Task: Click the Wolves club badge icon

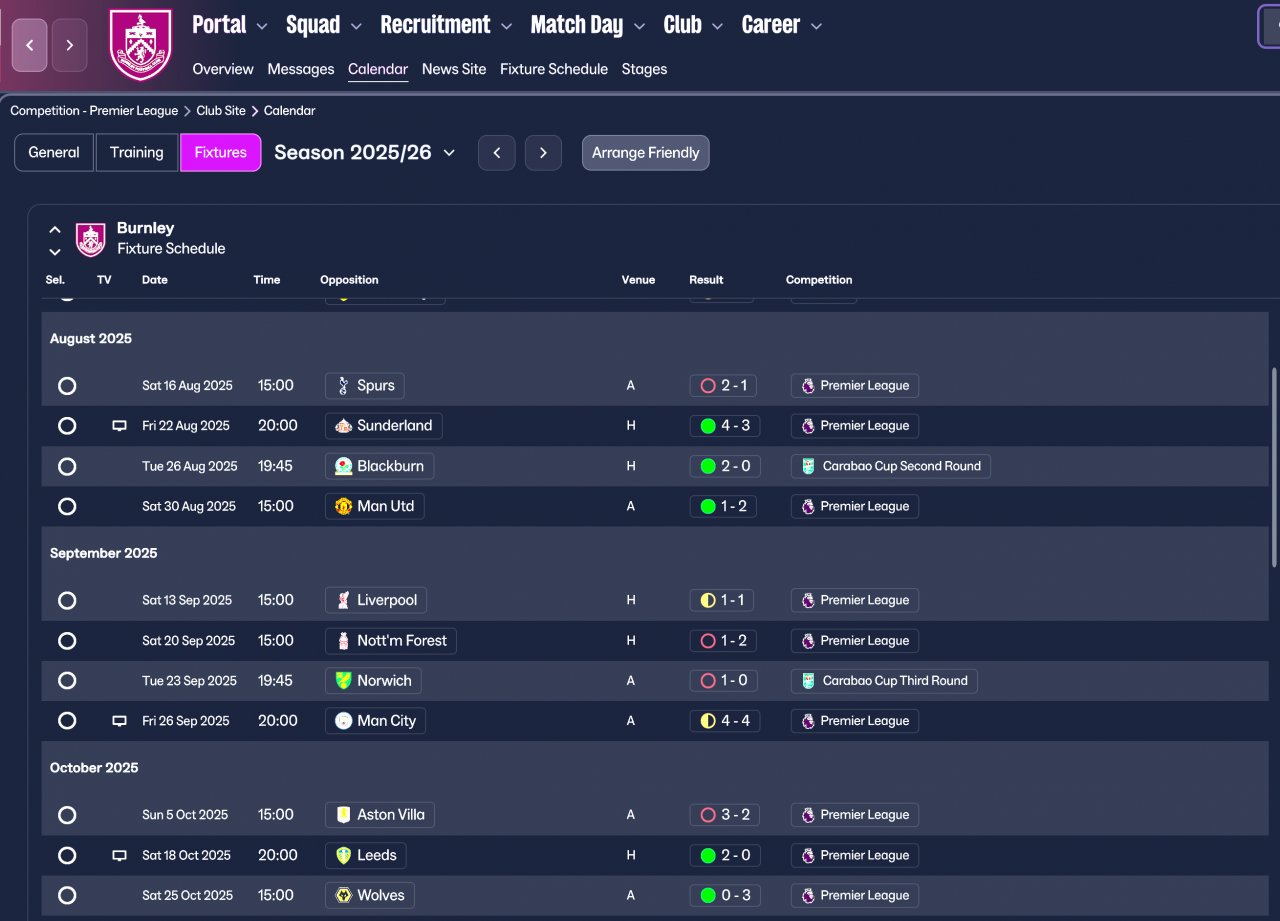Action: point(343,895)
